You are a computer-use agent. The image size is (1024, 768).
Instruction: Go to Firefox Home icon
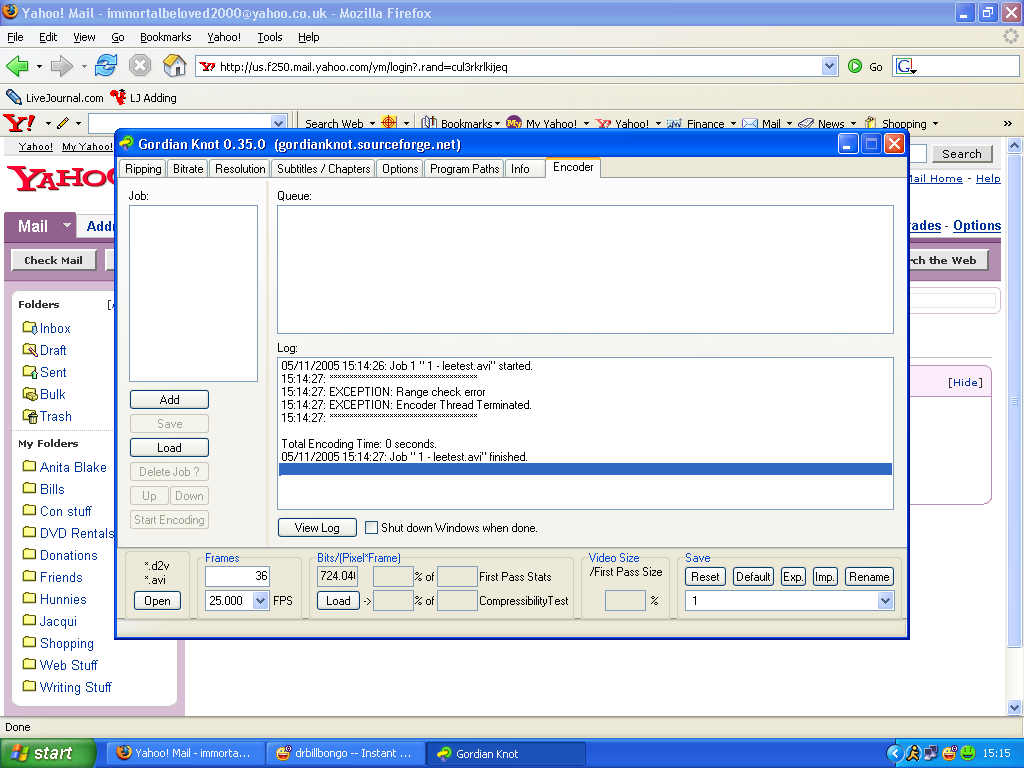pos(174,66)
